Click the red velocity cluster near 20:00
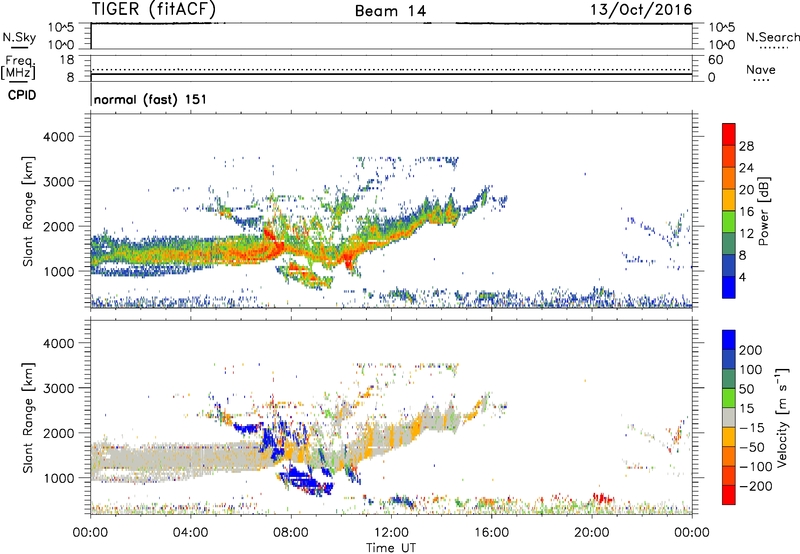800x554 pixels. coord(603,497)
